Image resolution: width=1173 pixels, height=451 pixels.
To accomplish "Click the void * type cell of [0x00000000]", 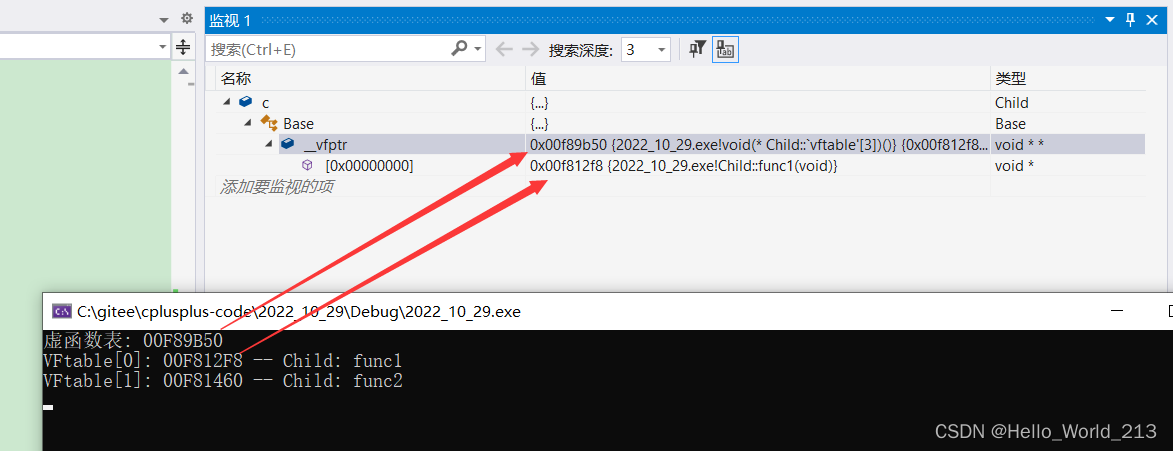I will 1014,165.
